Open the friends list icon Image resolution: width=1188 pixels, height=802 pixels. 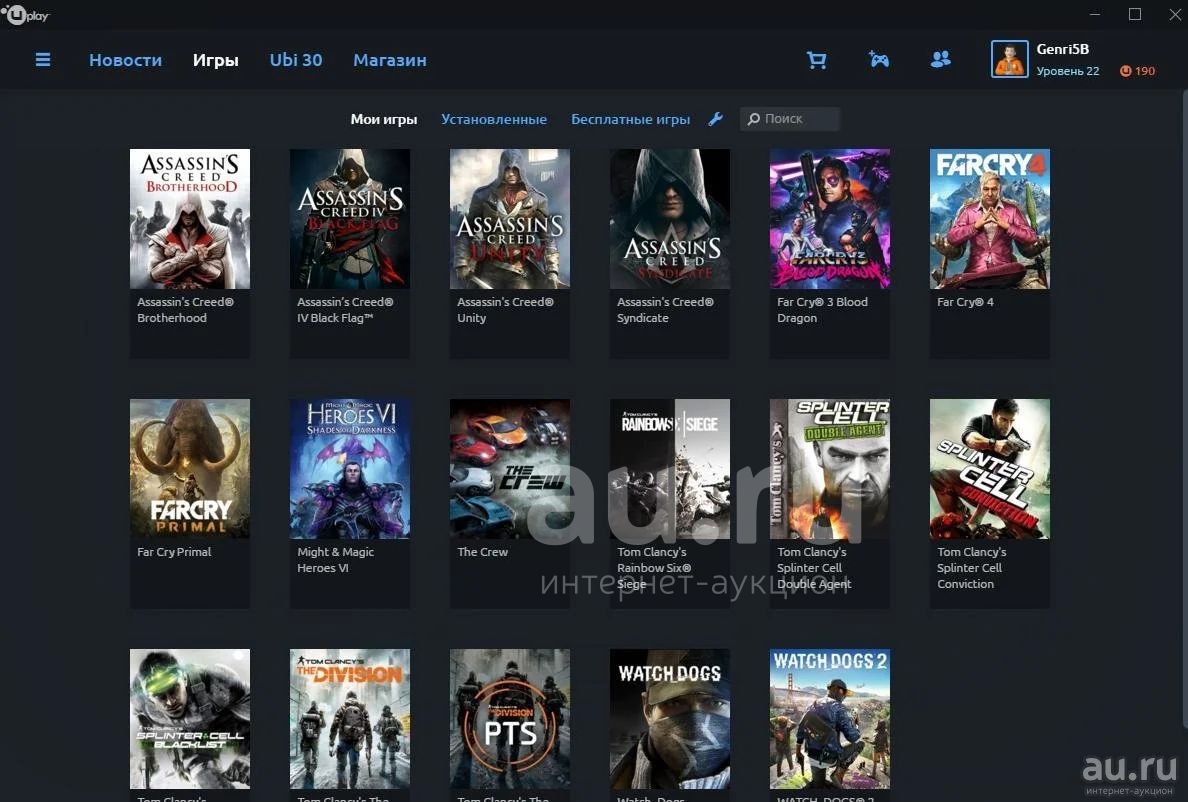point(940,59)
